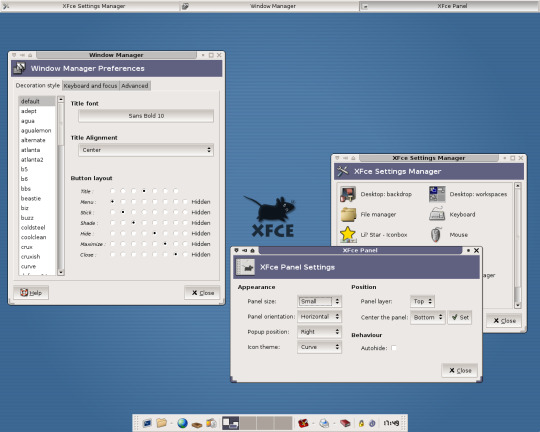Select Hidden radio for Menu button
The width and height of the screenshot is (540, 432).
click(185, 202)
